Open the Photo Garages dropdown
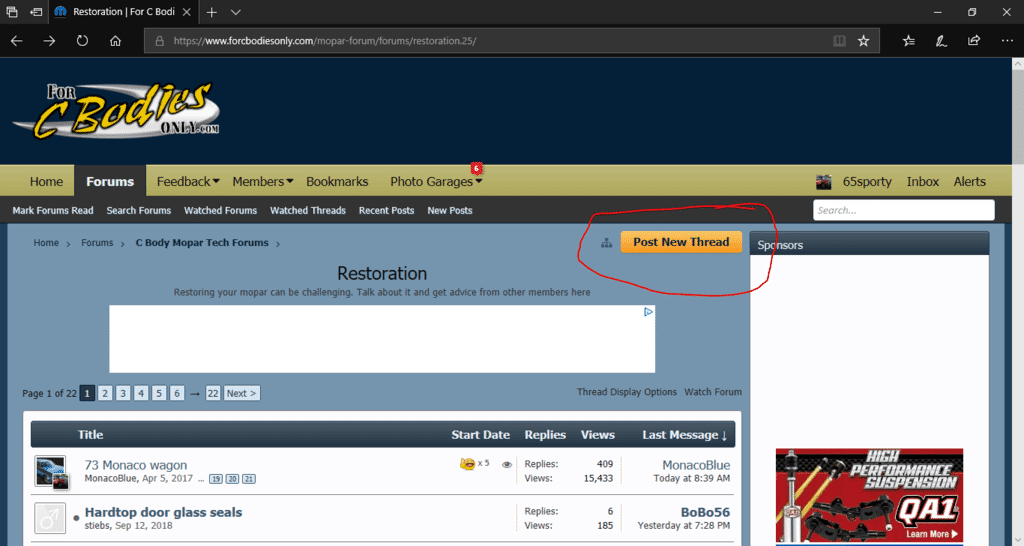The height and width of the screenshot is (546, 1024). click(436, 182)
